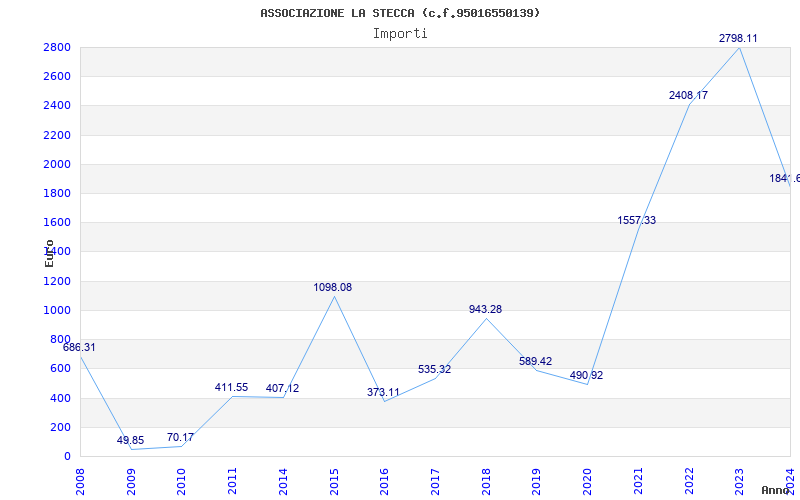Select the 70.17 data label
Viewport: 800px width, 500px height.
[x=181, y=437]
